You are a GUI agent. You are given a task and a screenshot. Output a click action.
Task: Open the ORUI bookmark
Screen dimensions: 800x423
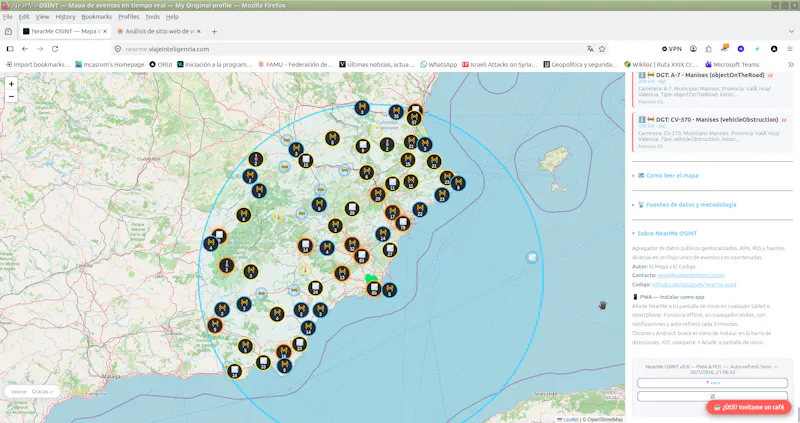(x=161, y=64)
